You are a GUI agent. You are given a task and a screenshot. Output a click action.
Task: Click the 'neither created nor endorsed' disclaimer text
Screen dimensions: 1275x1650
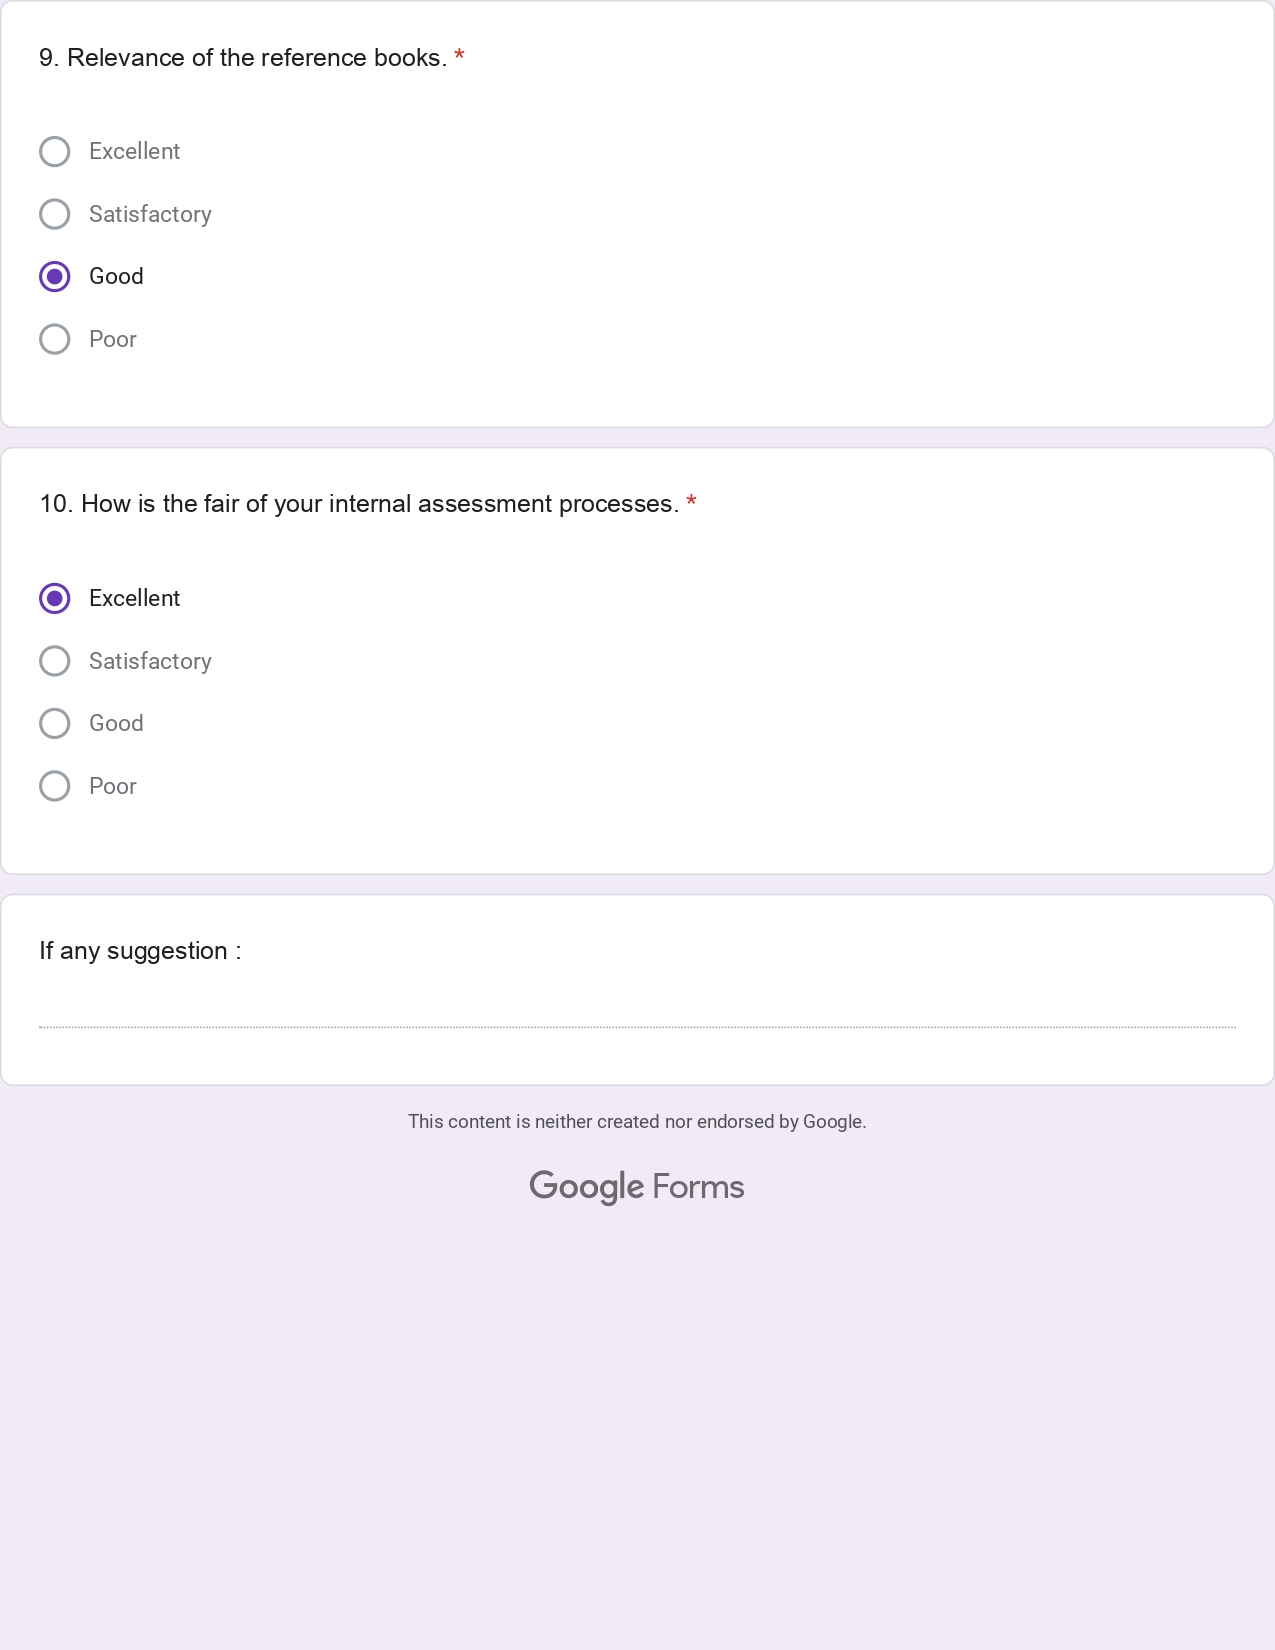pos(637,1122)
